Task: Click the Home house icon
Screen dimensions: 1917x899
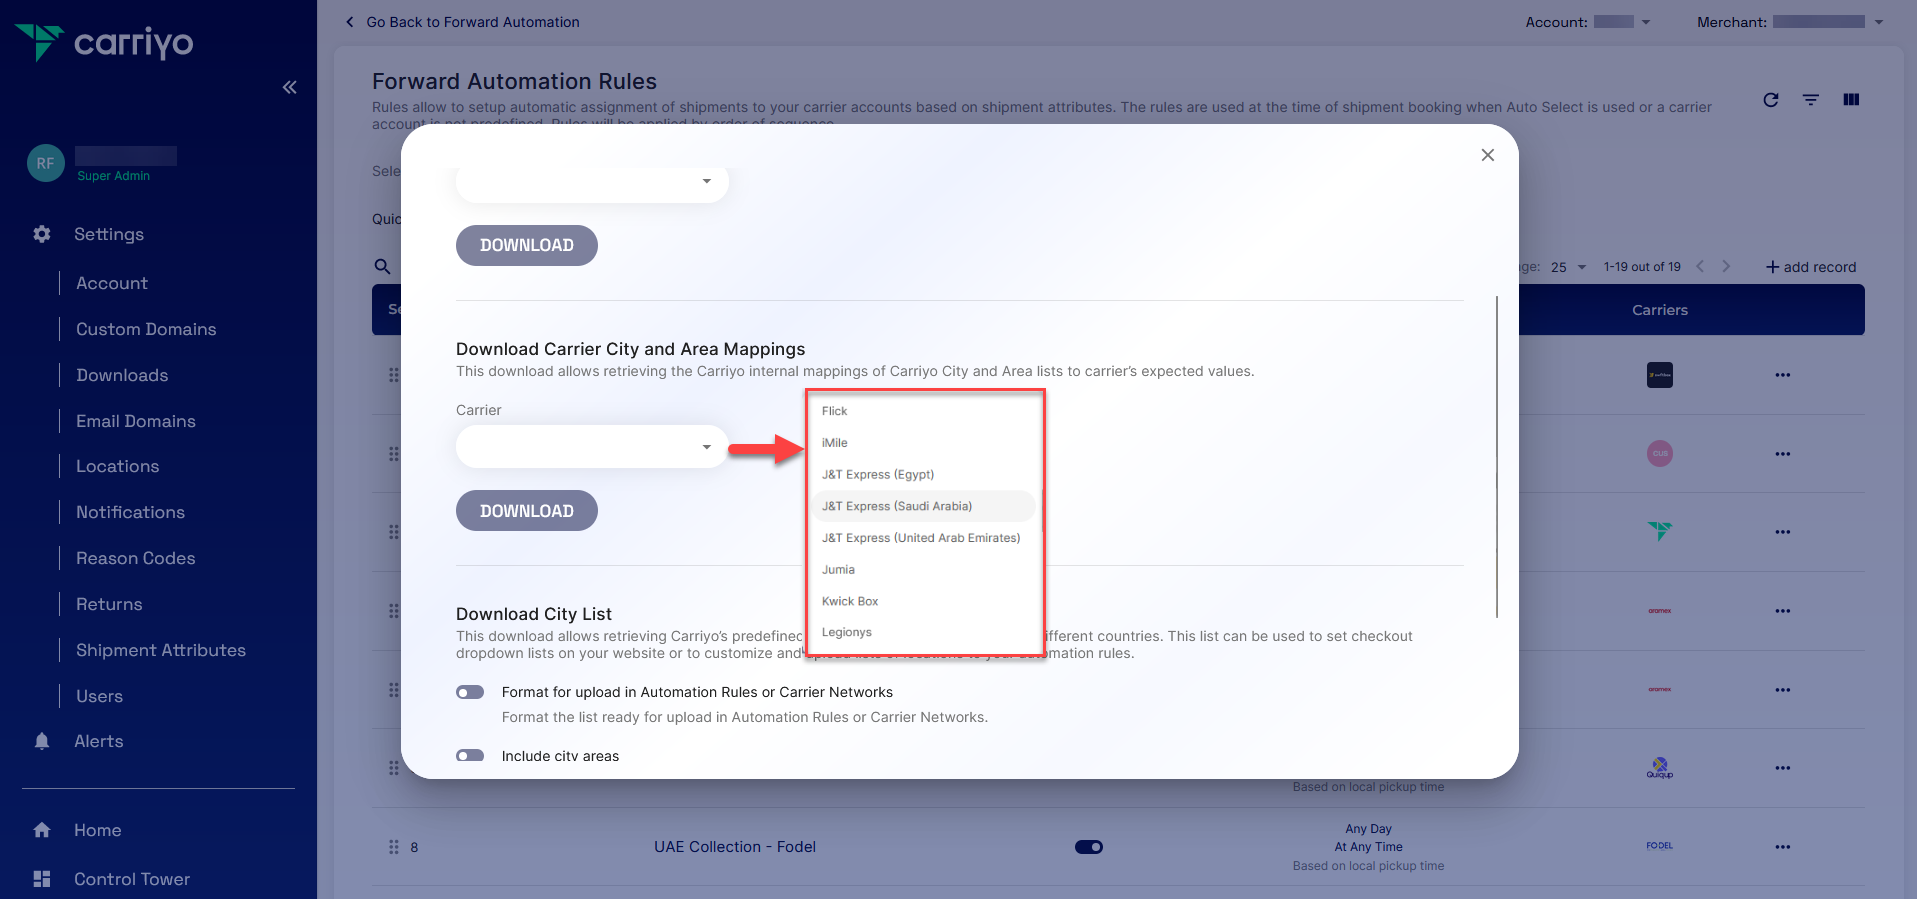Action: 42,830
